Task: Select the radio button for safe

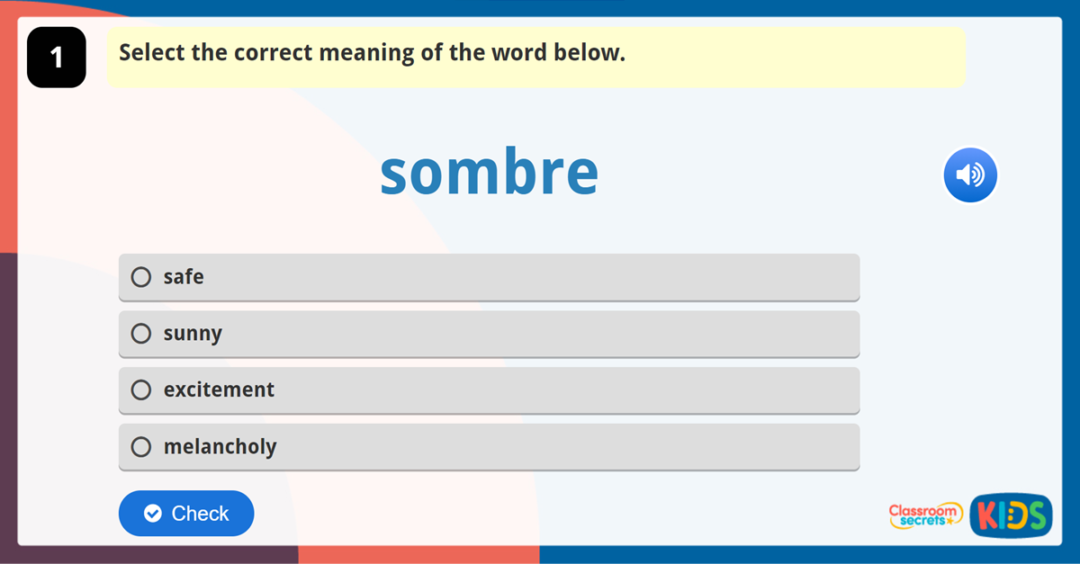Action: 142,277
